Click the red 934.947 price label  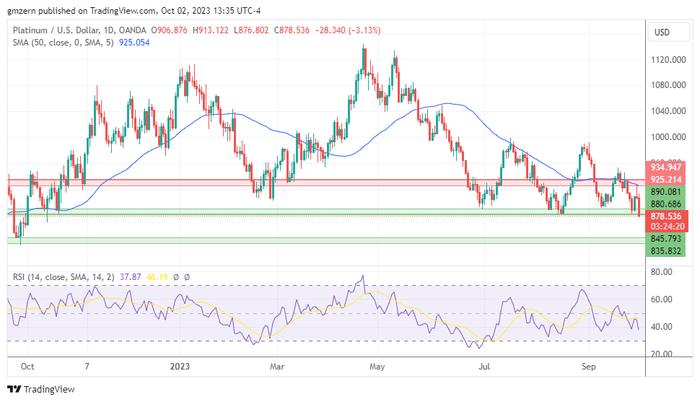[666, 167]
